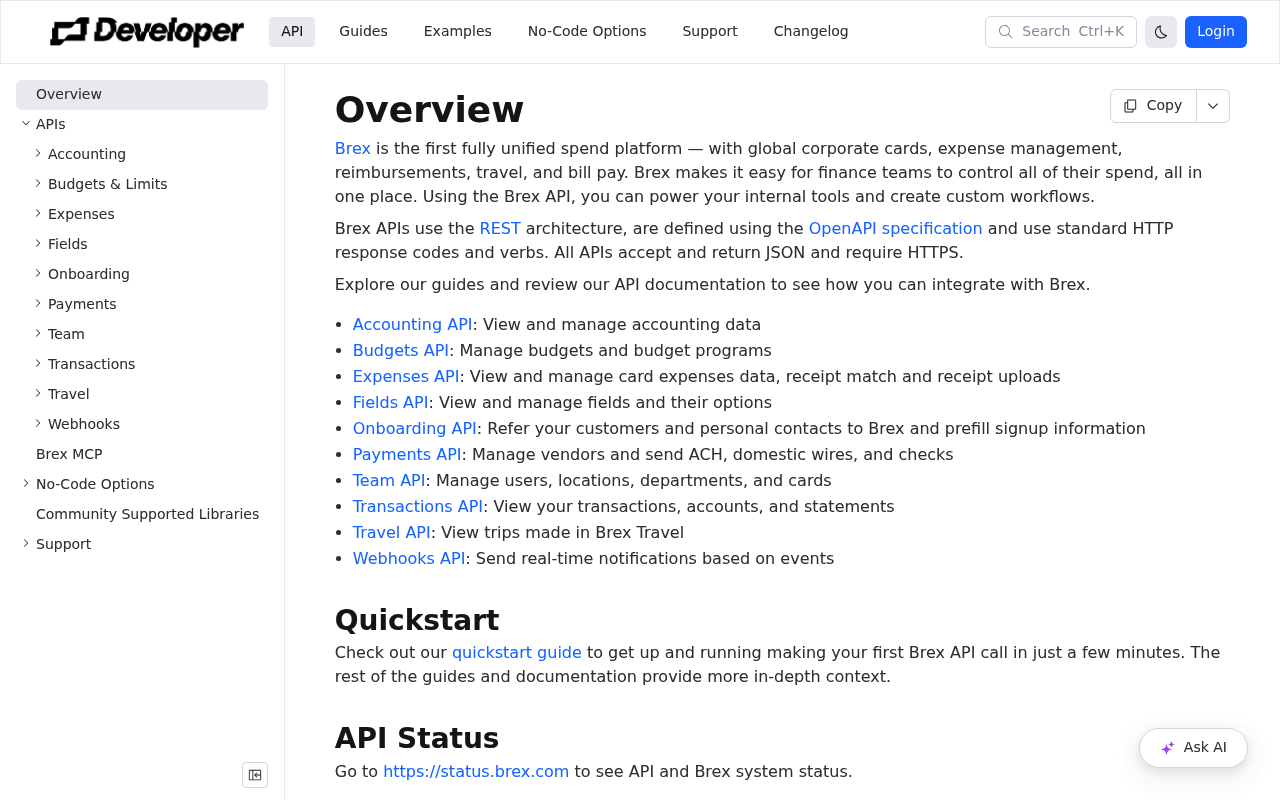Open No-Code Options in top navigation

pyautogui.click(x=587, y=32)
